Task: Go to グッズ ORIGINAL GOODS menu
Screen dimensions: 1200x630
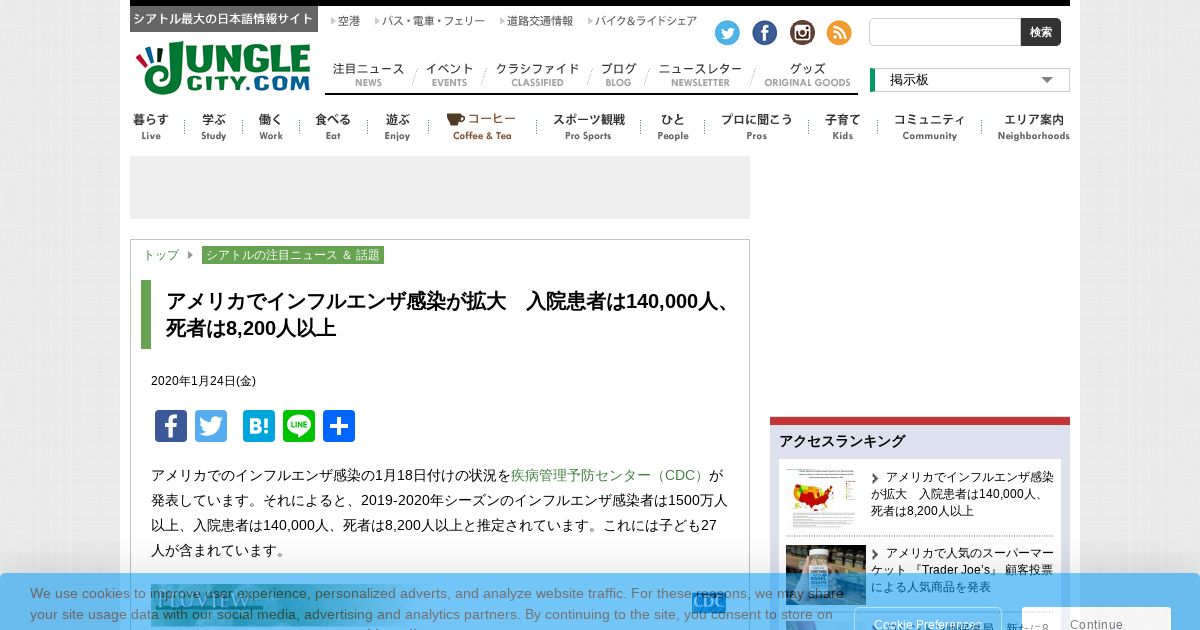Action: point(807,75)
